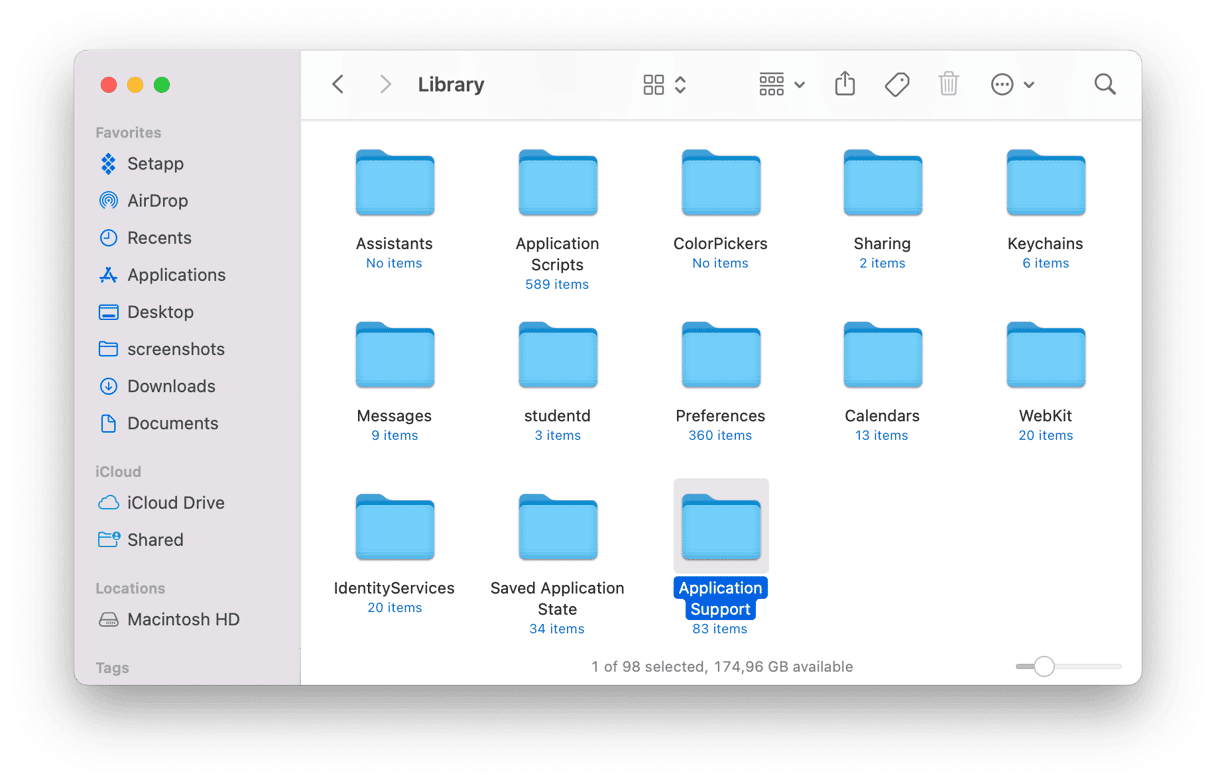Select the iCloud Drive cloud icon

(108, 503)
